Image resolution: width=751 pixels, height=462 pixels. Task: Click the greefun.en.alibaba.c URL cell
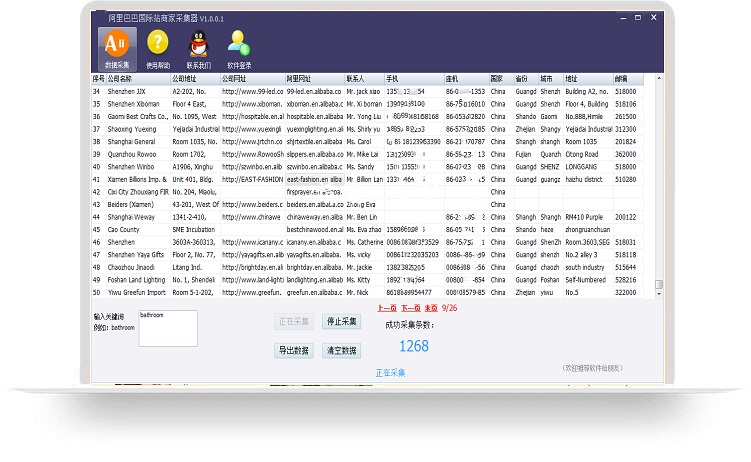tap(315, 293)
